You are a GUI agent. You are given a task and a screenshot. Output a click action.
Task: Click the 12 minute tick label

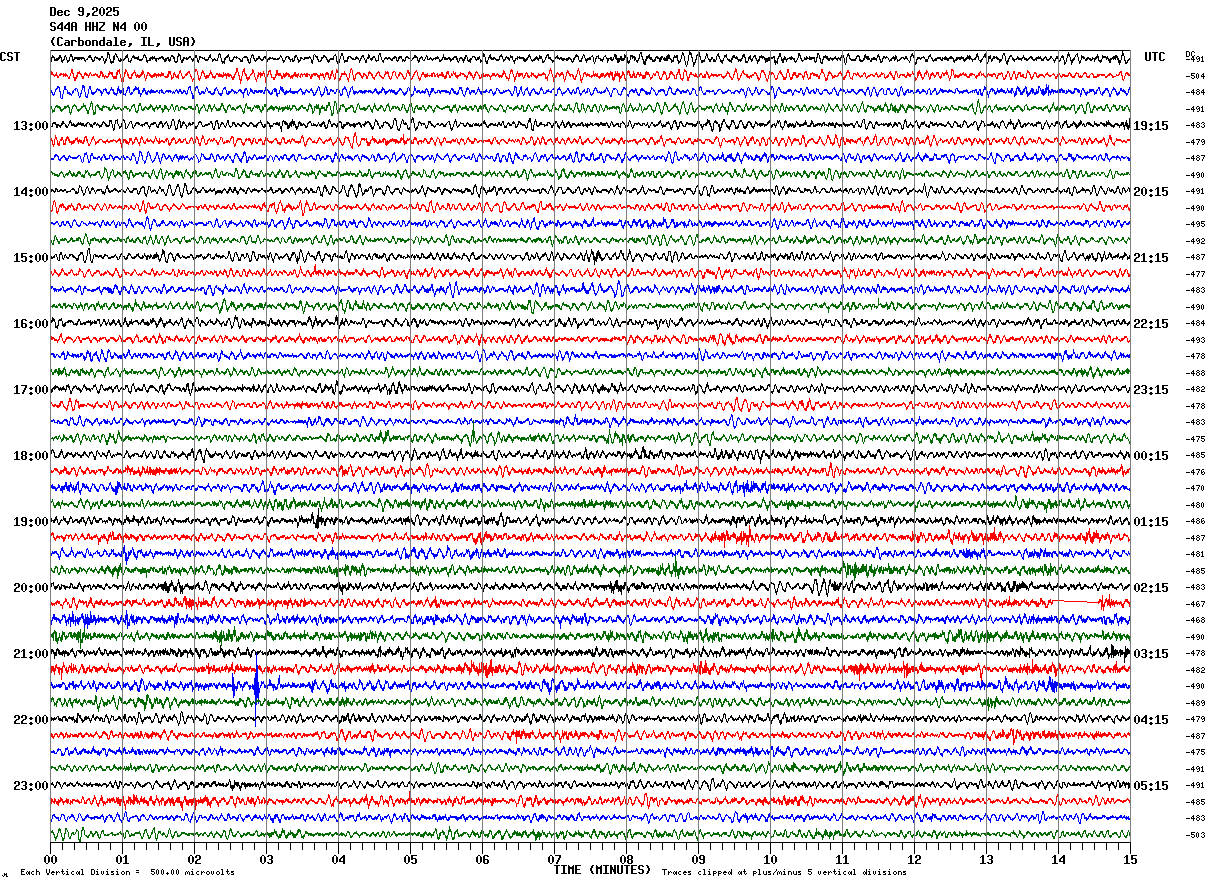914,859
